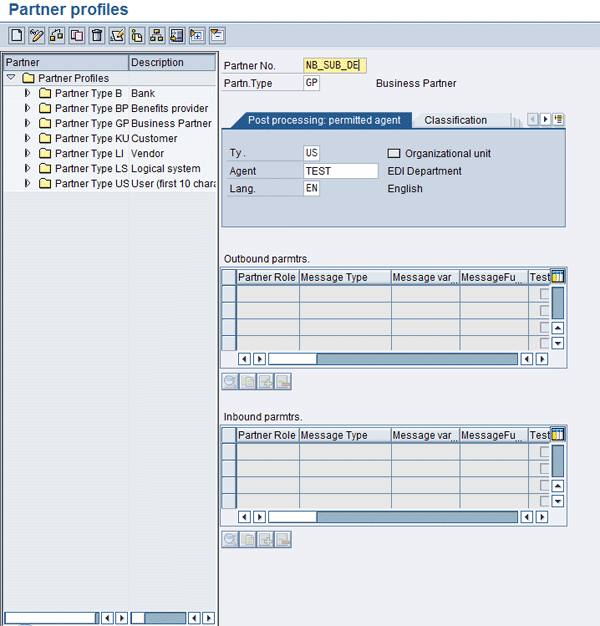This screenshot has height=626, width=600.
Task: Click the Delete trash can icon
Action: pyautogui.click(x=97, y=35)
